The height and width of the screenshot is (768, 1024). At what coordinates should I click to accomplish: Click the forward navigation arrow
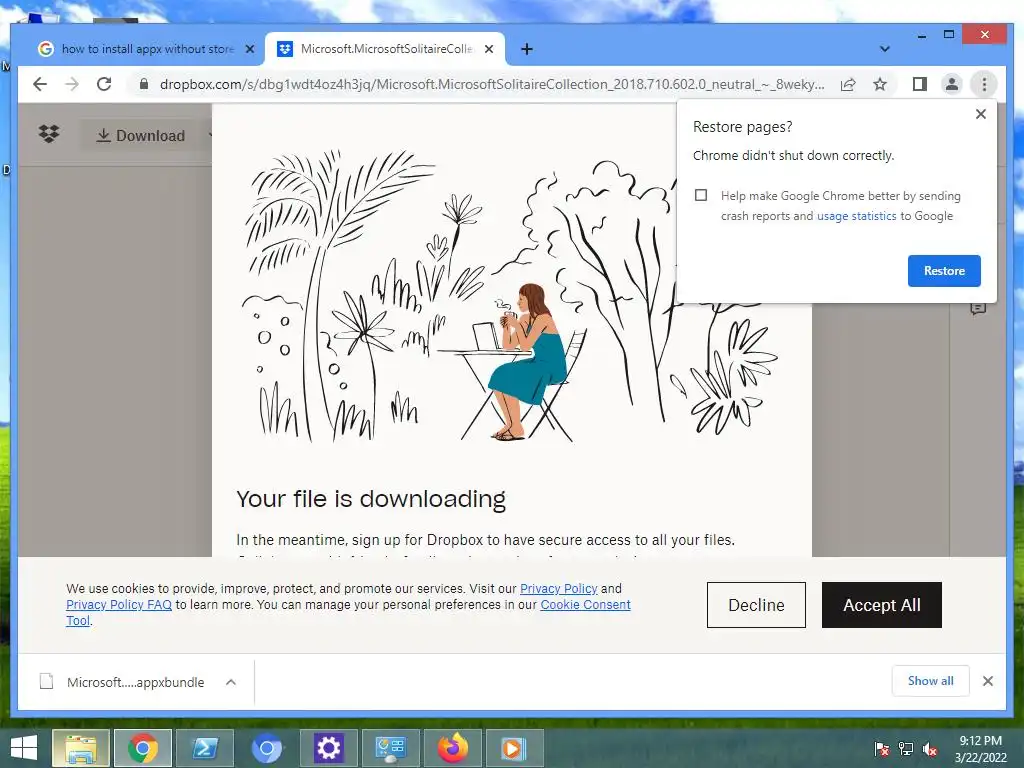click(72, 84)
